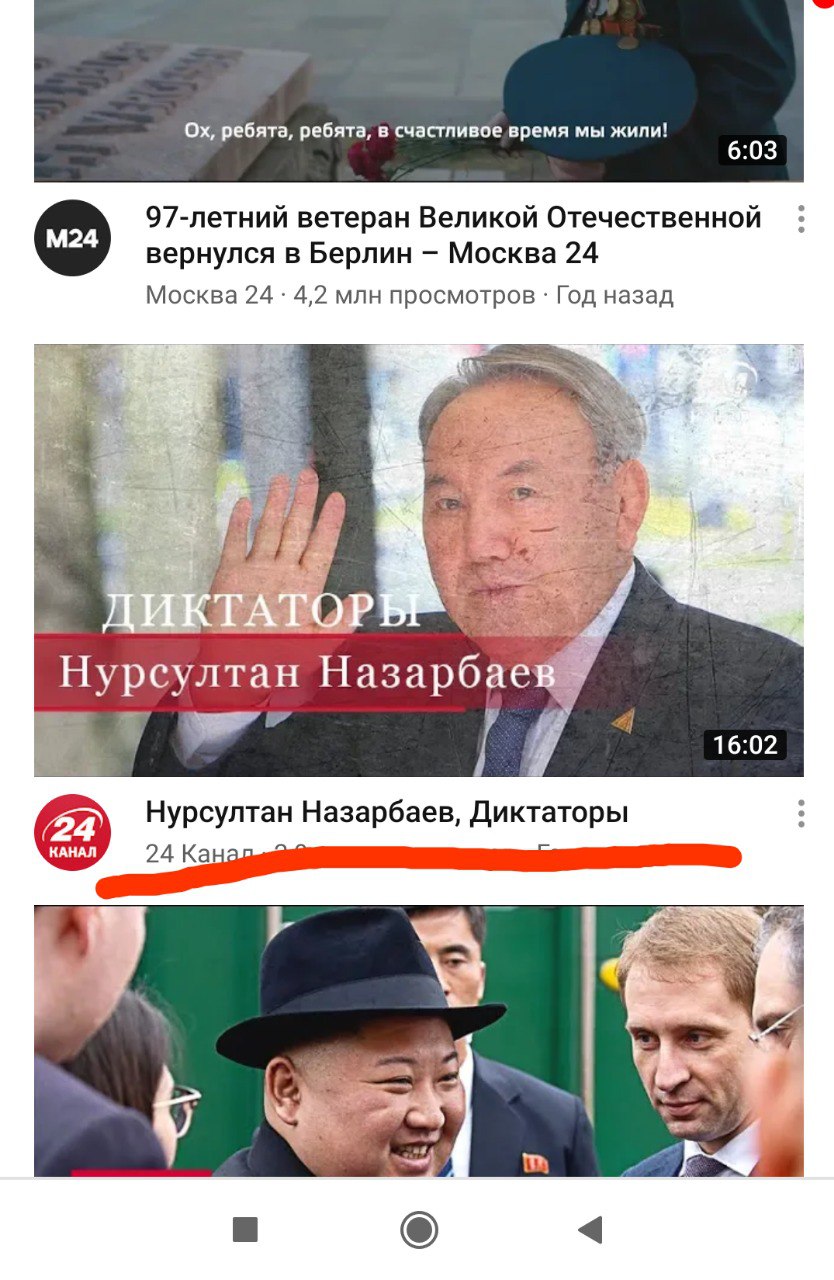Open the Нурсултан Назарбаев, Диктаторы video title
The image size is (834, 1280).
tap(387, 813)
